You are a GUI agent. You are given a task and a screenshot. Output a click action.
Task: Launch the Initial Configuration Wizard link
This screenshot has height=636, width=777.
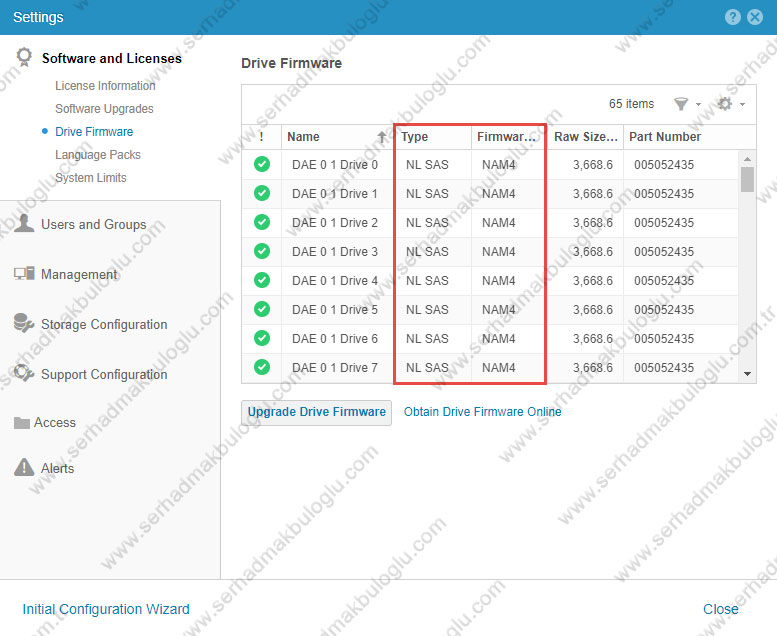(x=106, y=609)
